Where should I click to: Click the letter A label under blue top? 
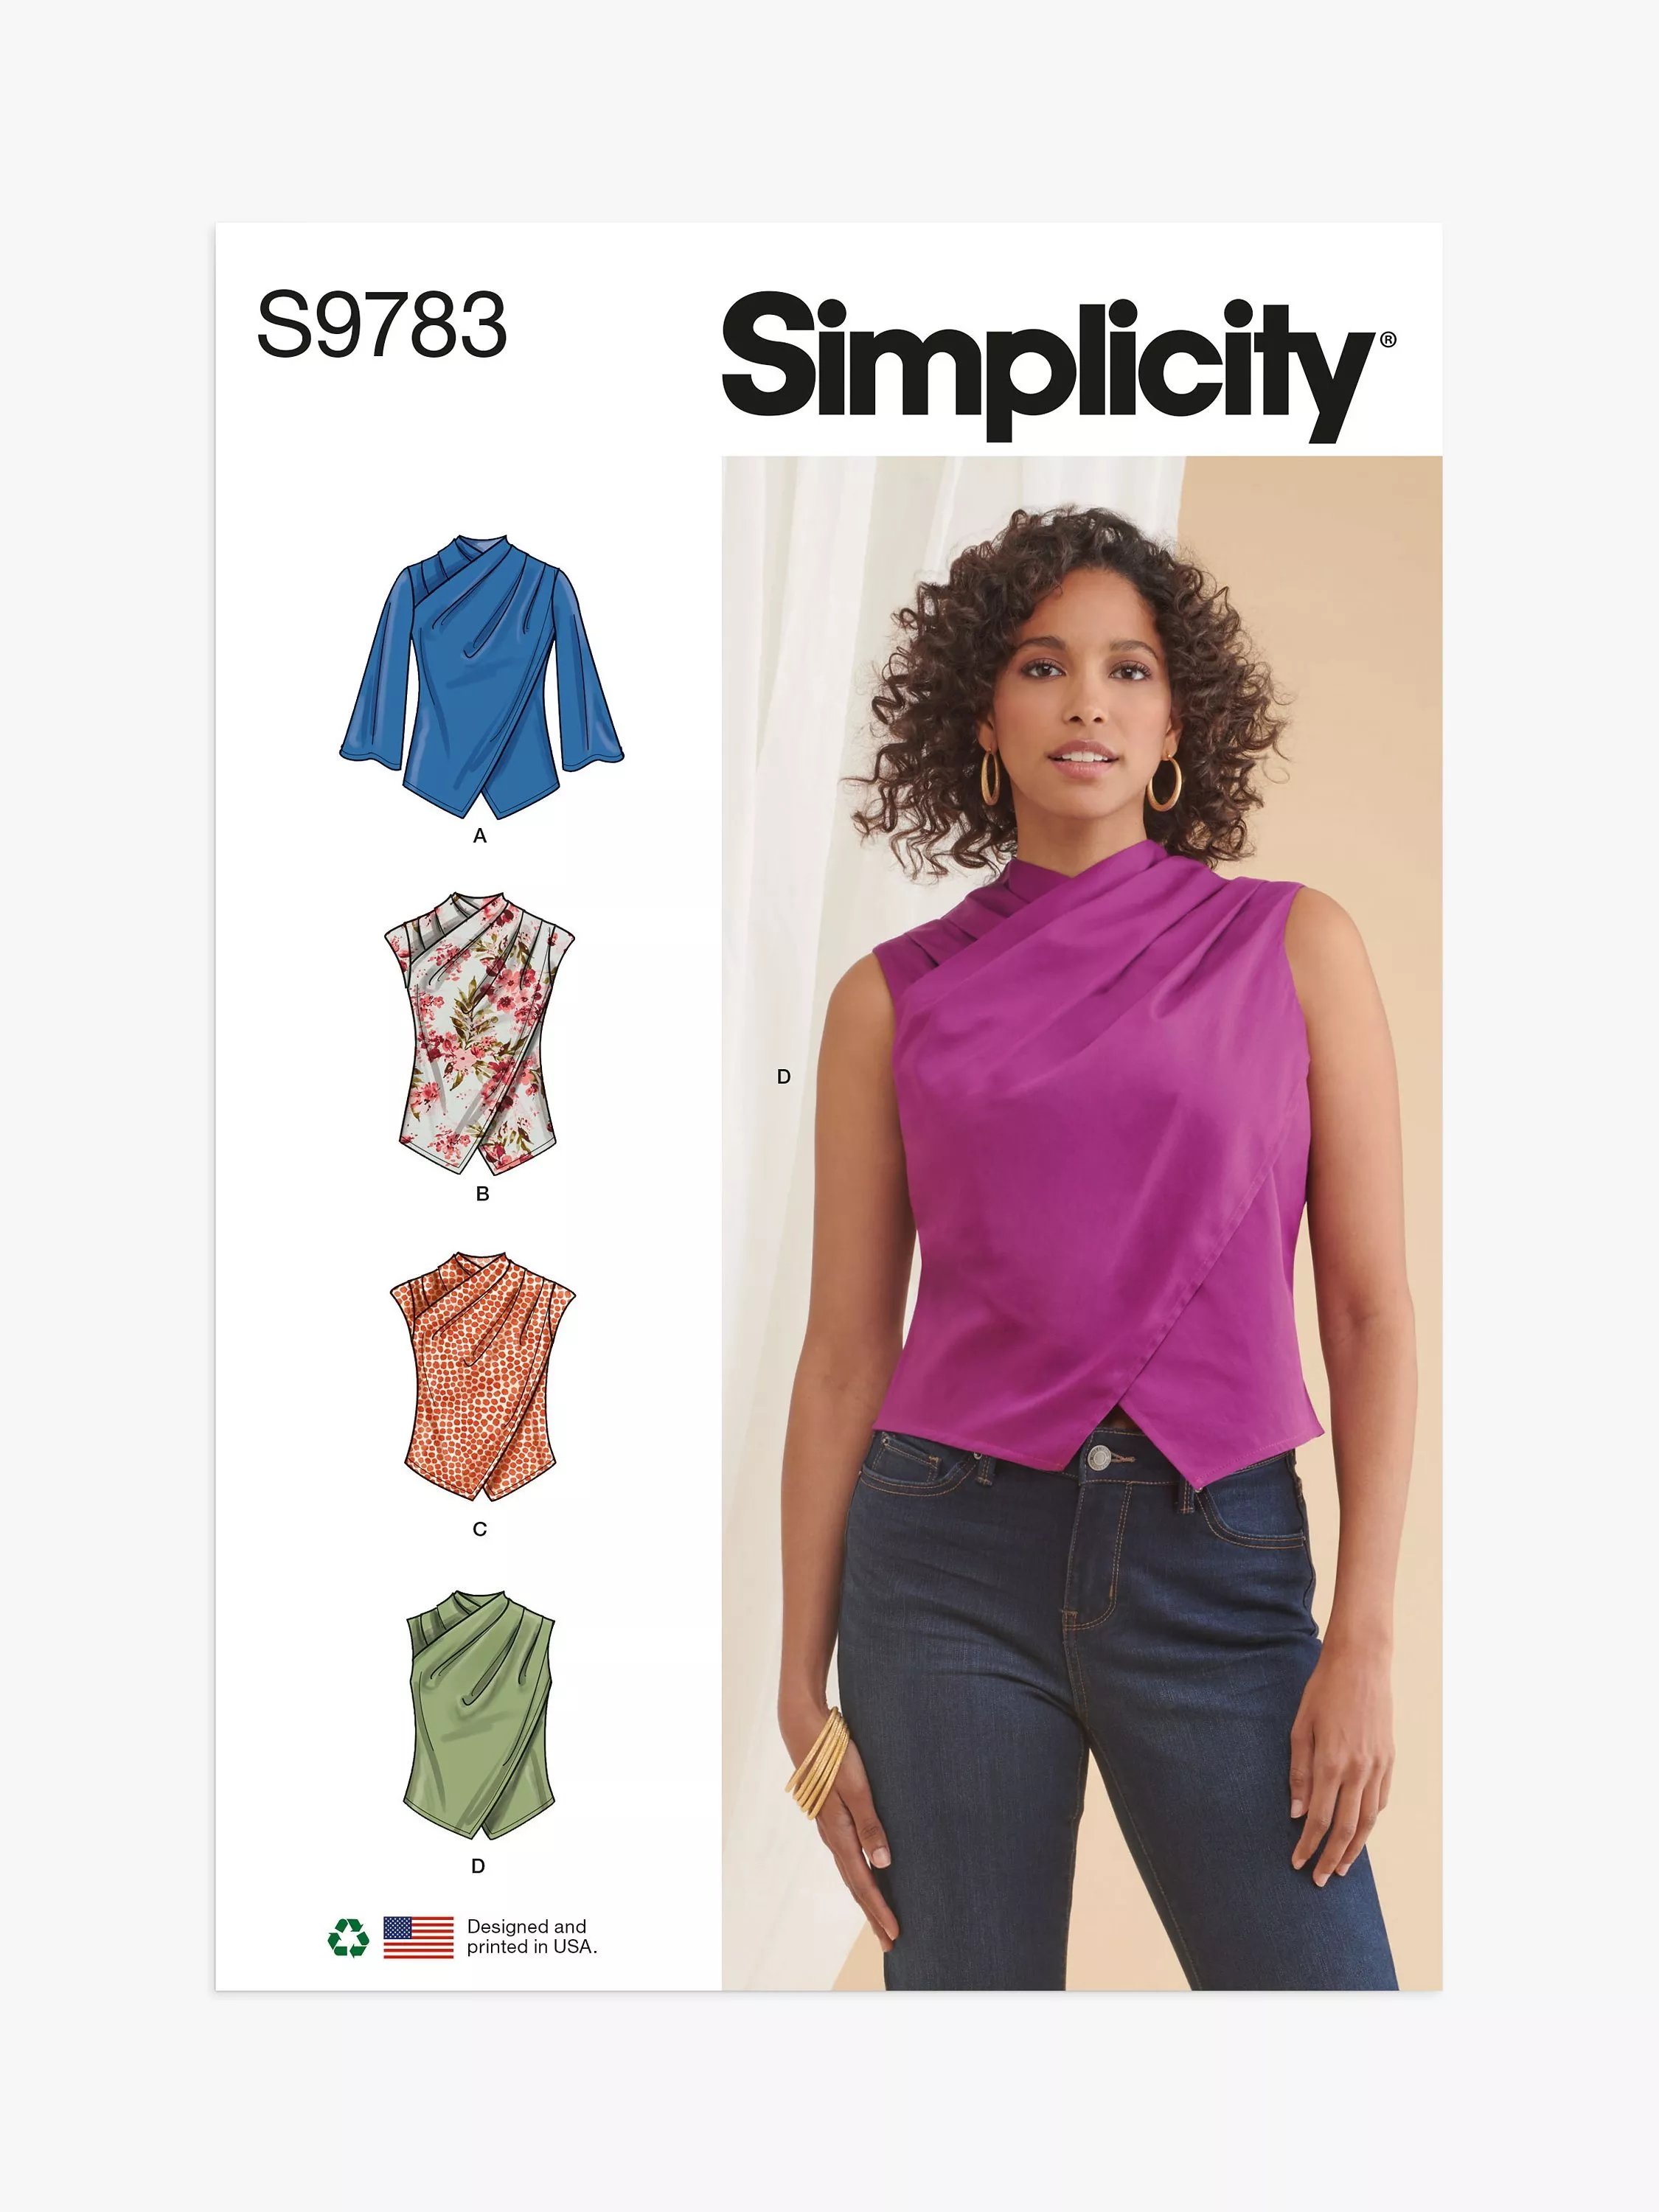click(480, 835)
